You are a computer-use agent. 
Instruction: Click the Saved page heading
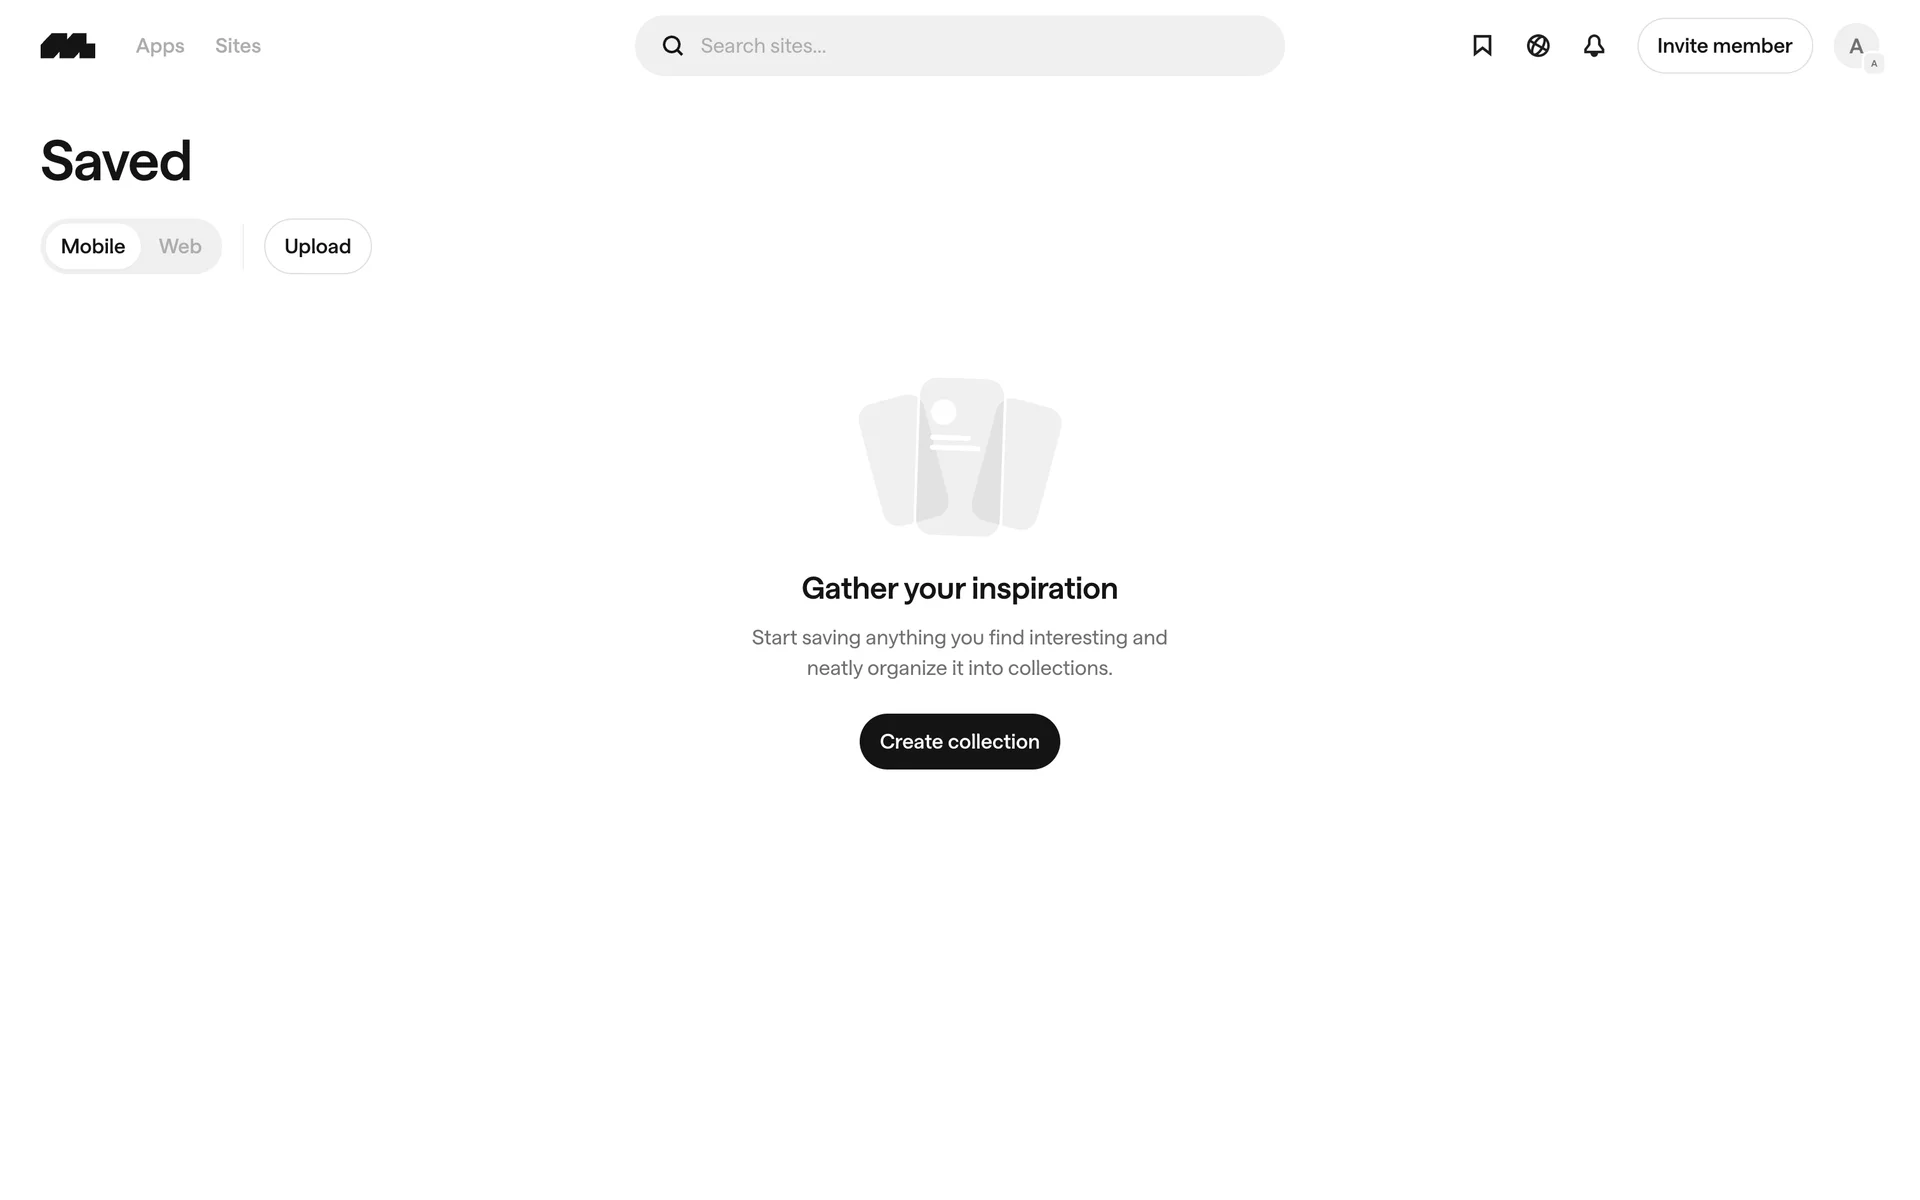pos(116,161)
